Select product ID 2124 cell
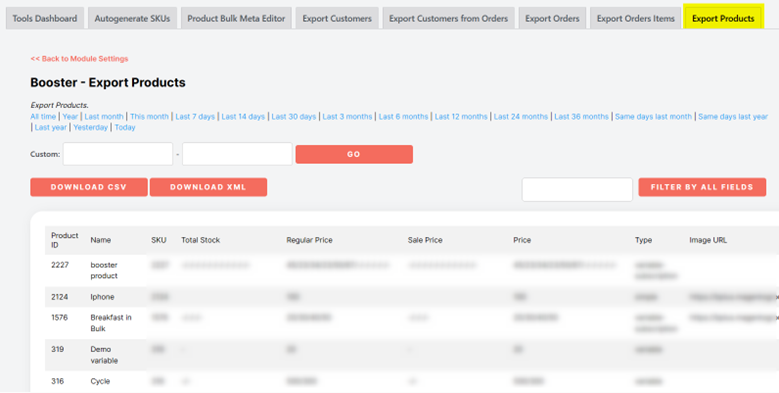The width and height of the screenshot is (779, 393). tap(60, 297)
